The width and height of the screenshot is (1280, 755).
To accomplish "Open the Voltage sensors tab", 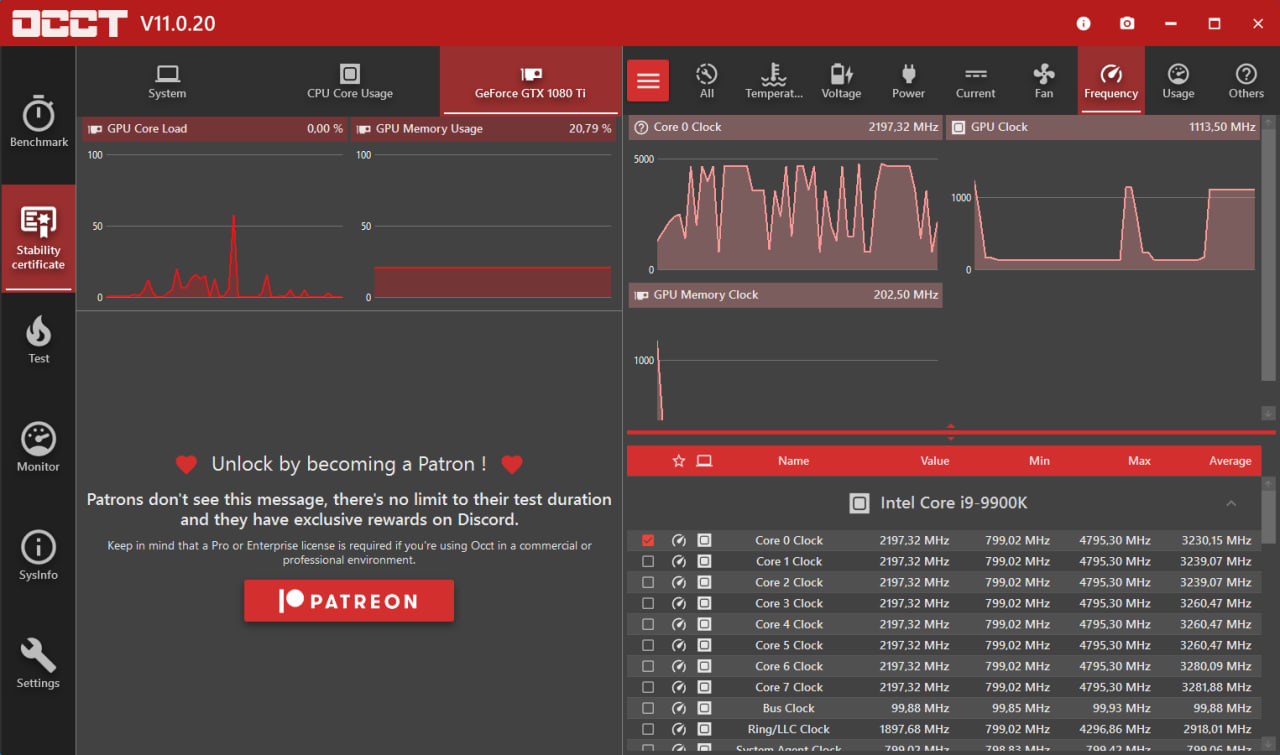I will click(x=841, y=81).
